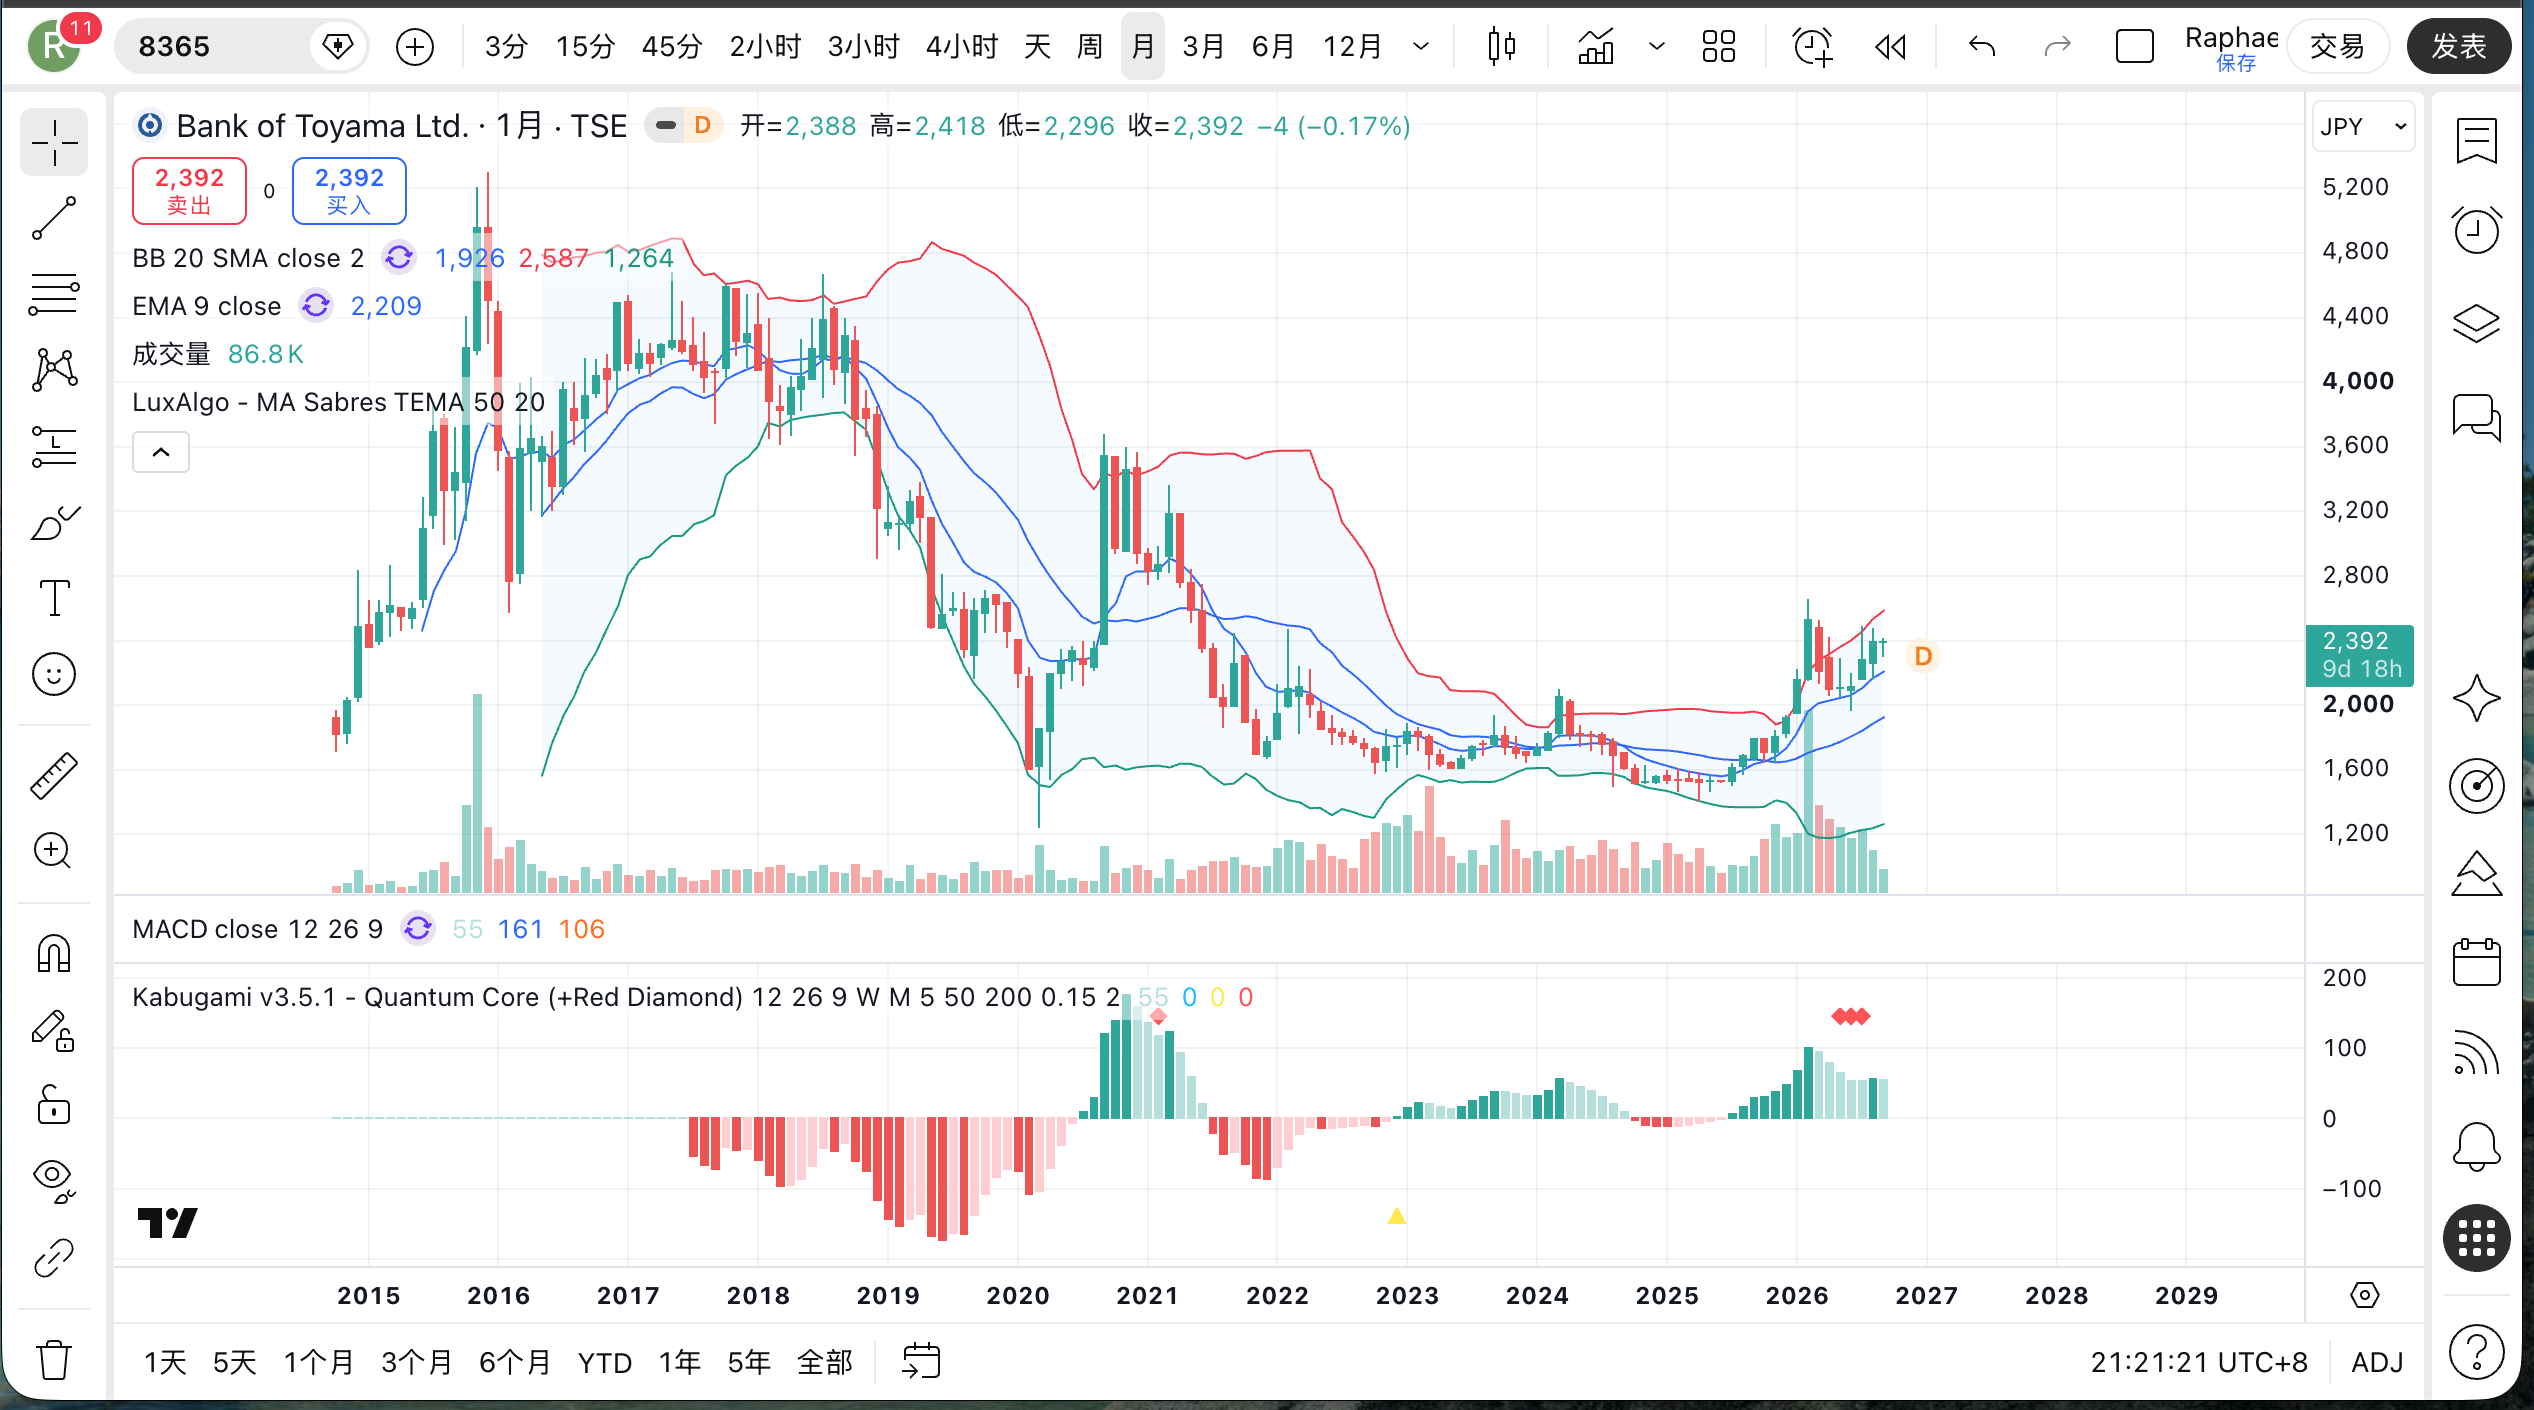Open chart settings gear icon
The image size is (2534, 1410).
pyautogui.click(x=2364, y=1295)
